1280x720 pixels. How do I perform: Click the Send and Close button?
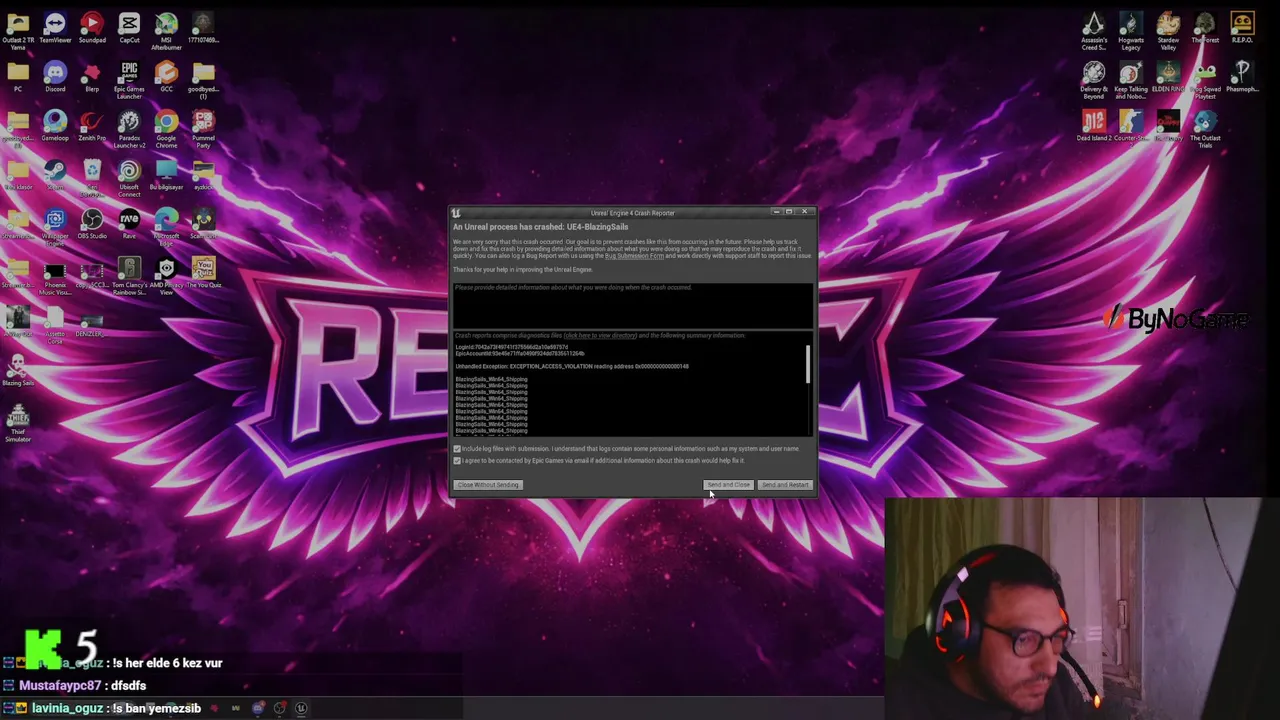pyautogui.click(x=728, y=485)
